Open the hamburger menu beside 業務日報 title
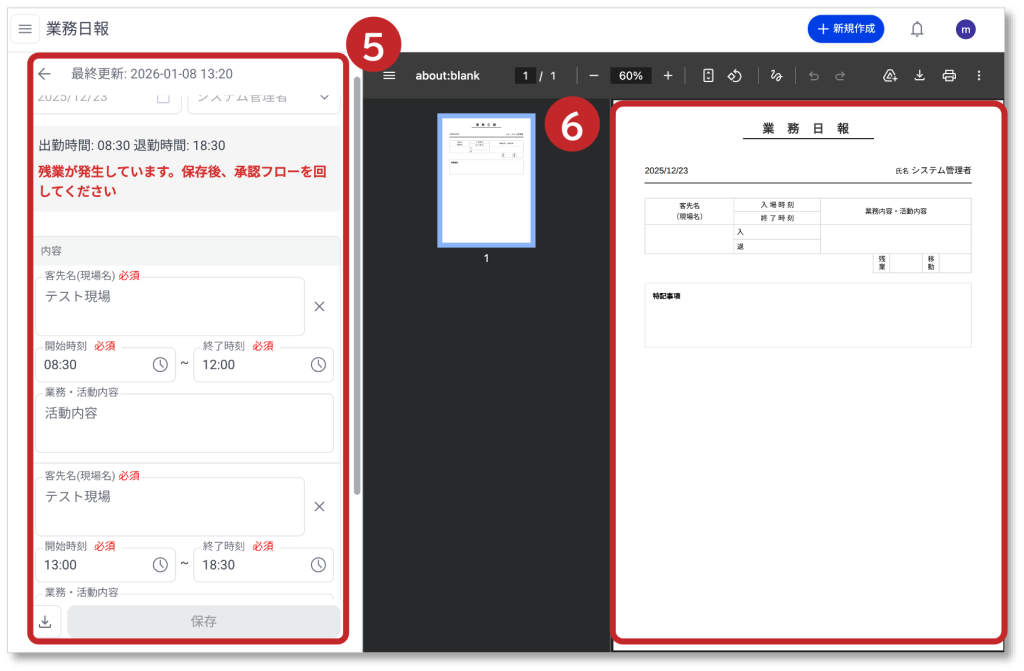This screenshot has height=671, width=1024. coord(25,29)
